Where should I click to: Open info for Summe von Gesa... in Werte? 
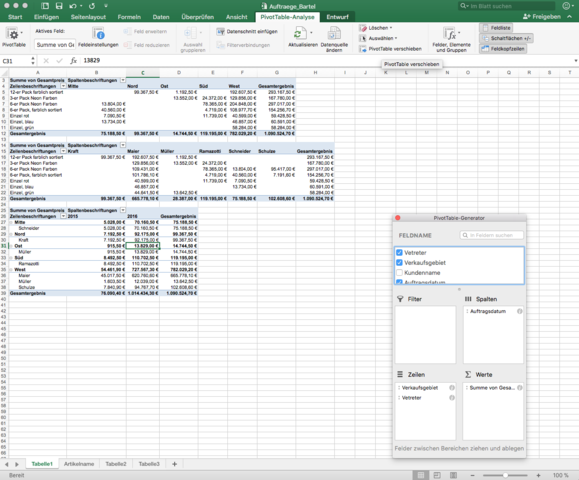tap(520, 388)
